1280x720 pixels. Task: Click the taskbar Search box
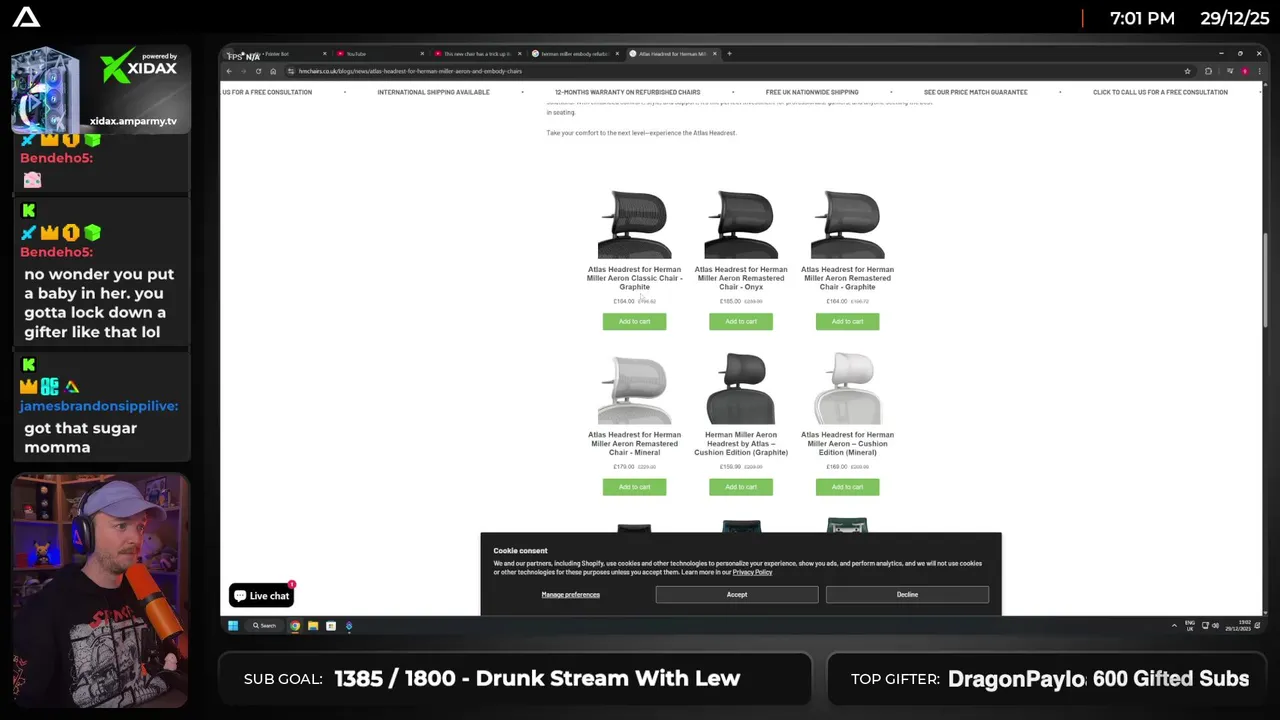(x=264, y=626)
